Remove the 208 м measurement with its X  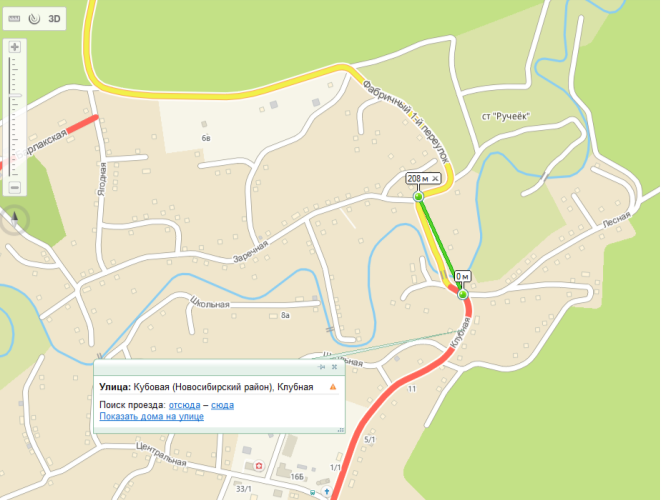[435, 179]
